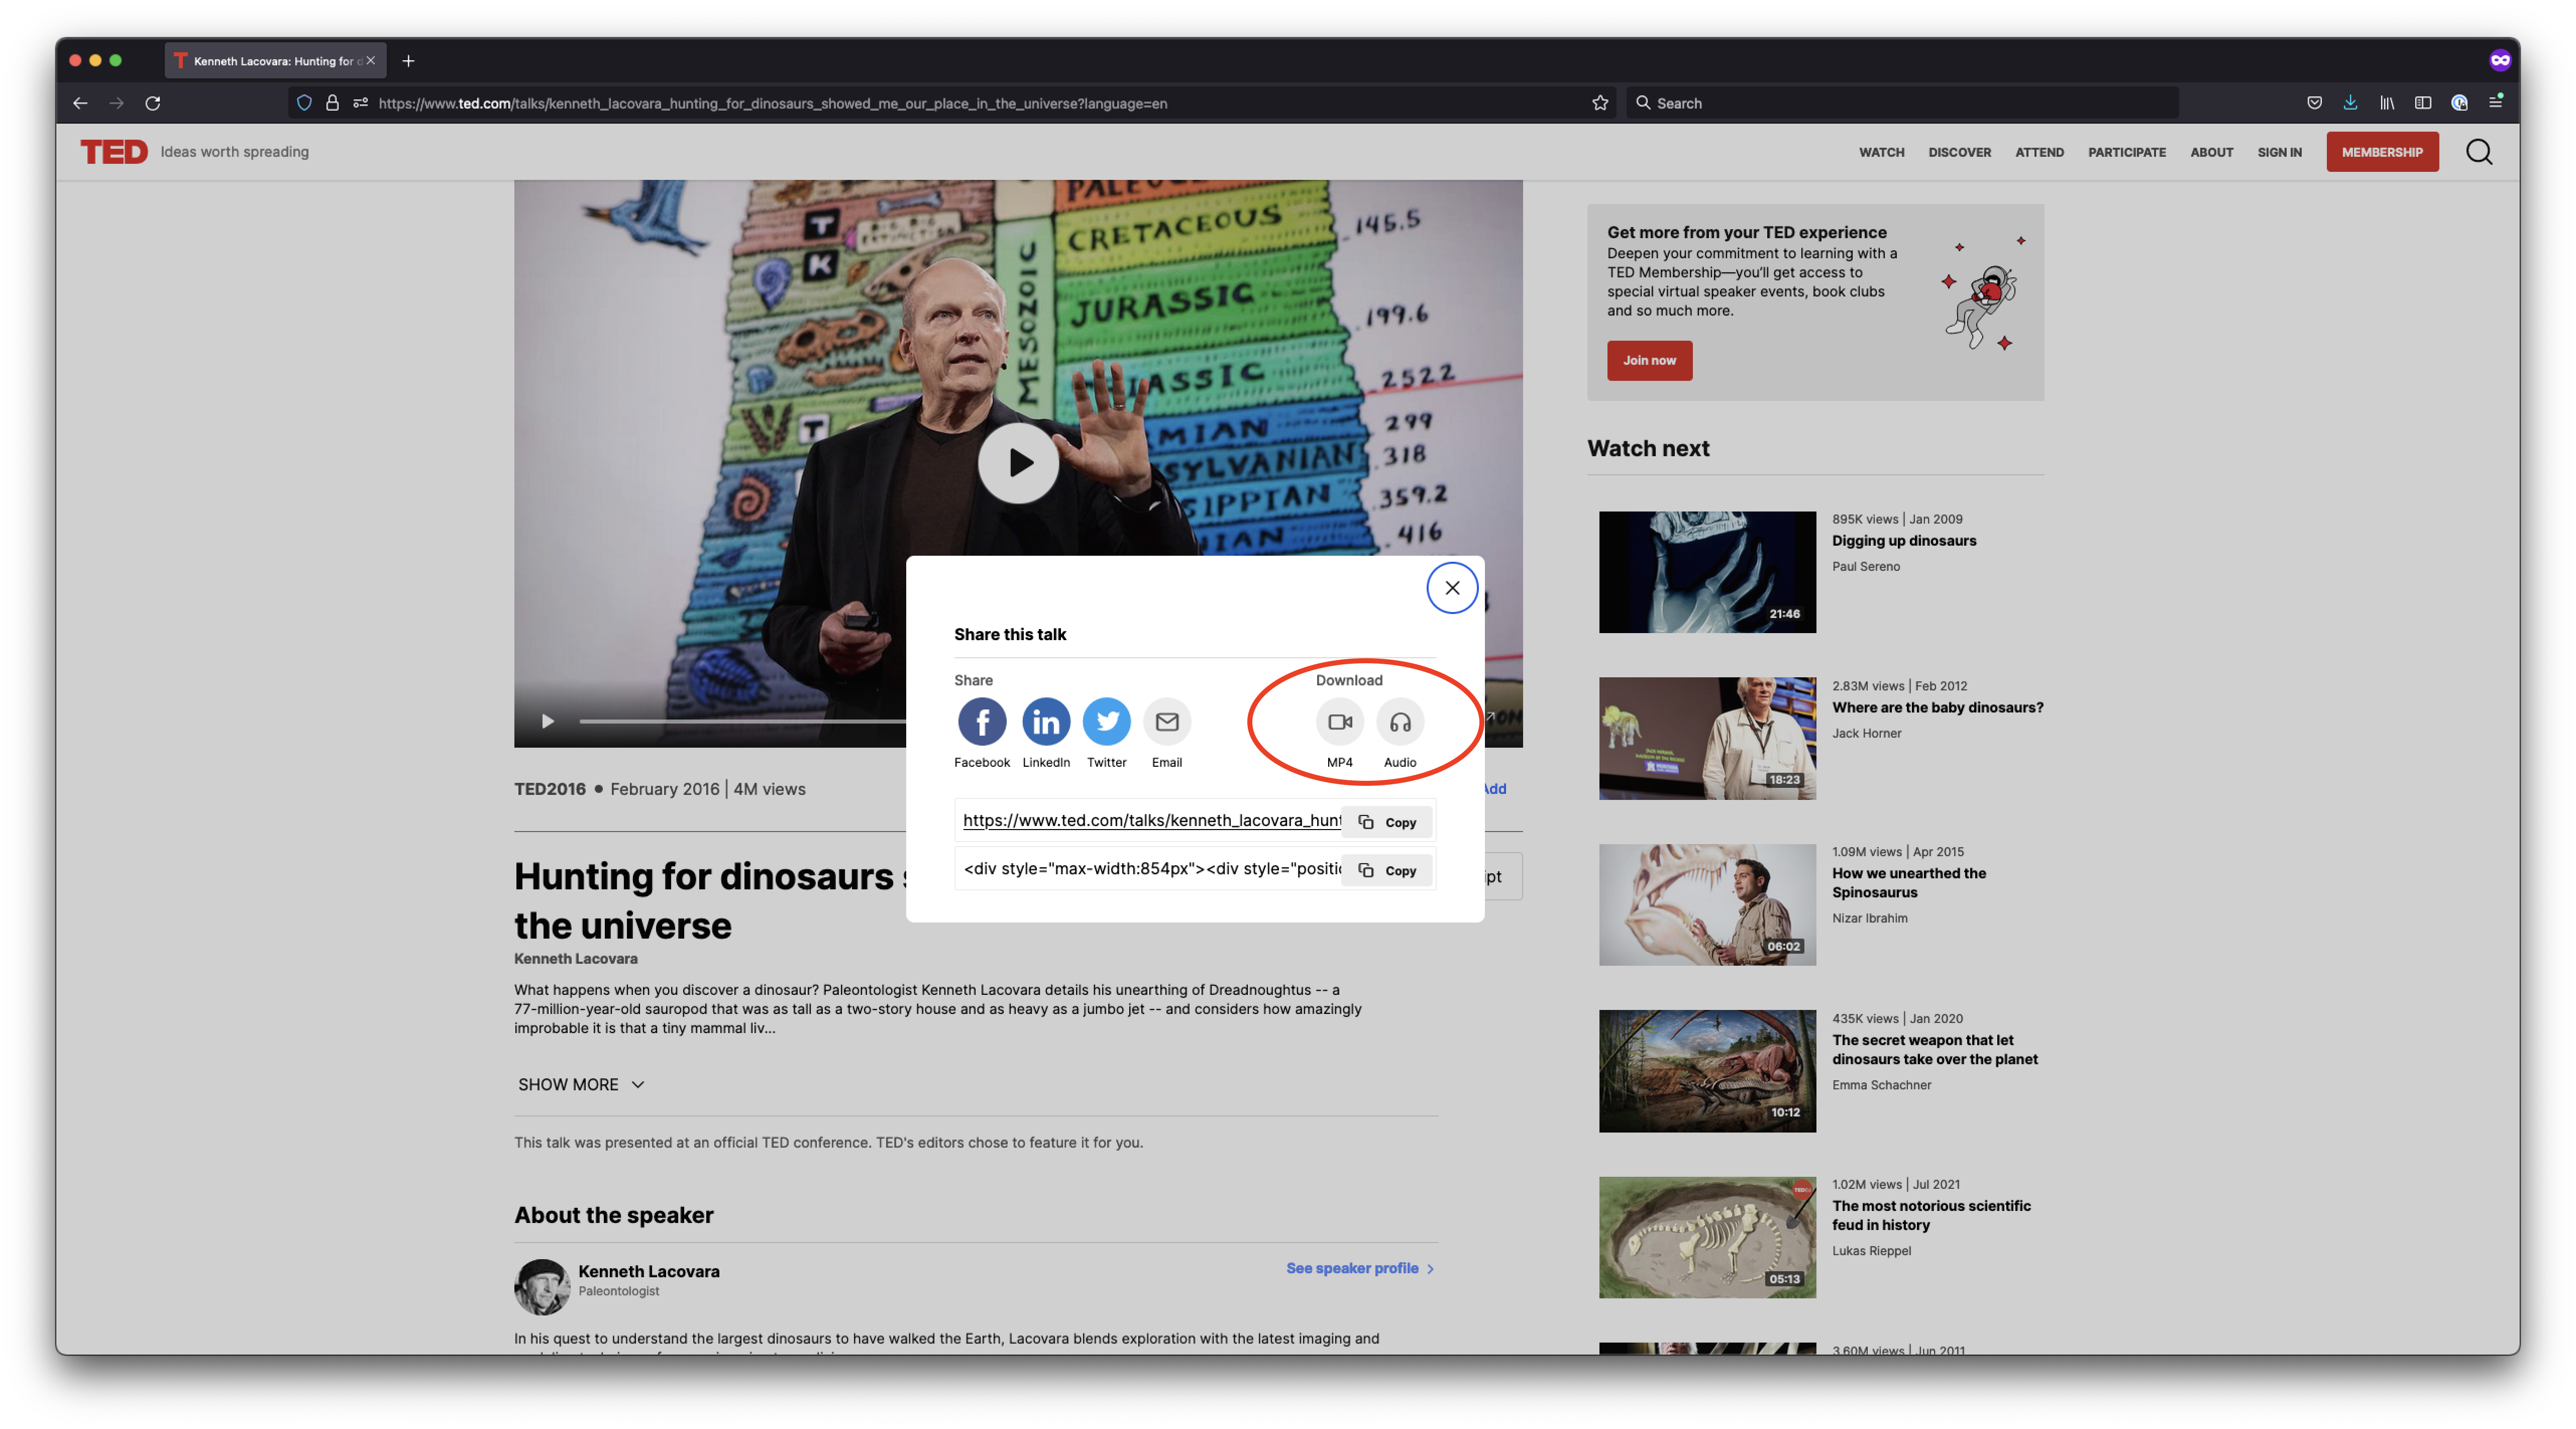
Task: Click the private browsing mask icon
Action: [x=2500, y=61]
